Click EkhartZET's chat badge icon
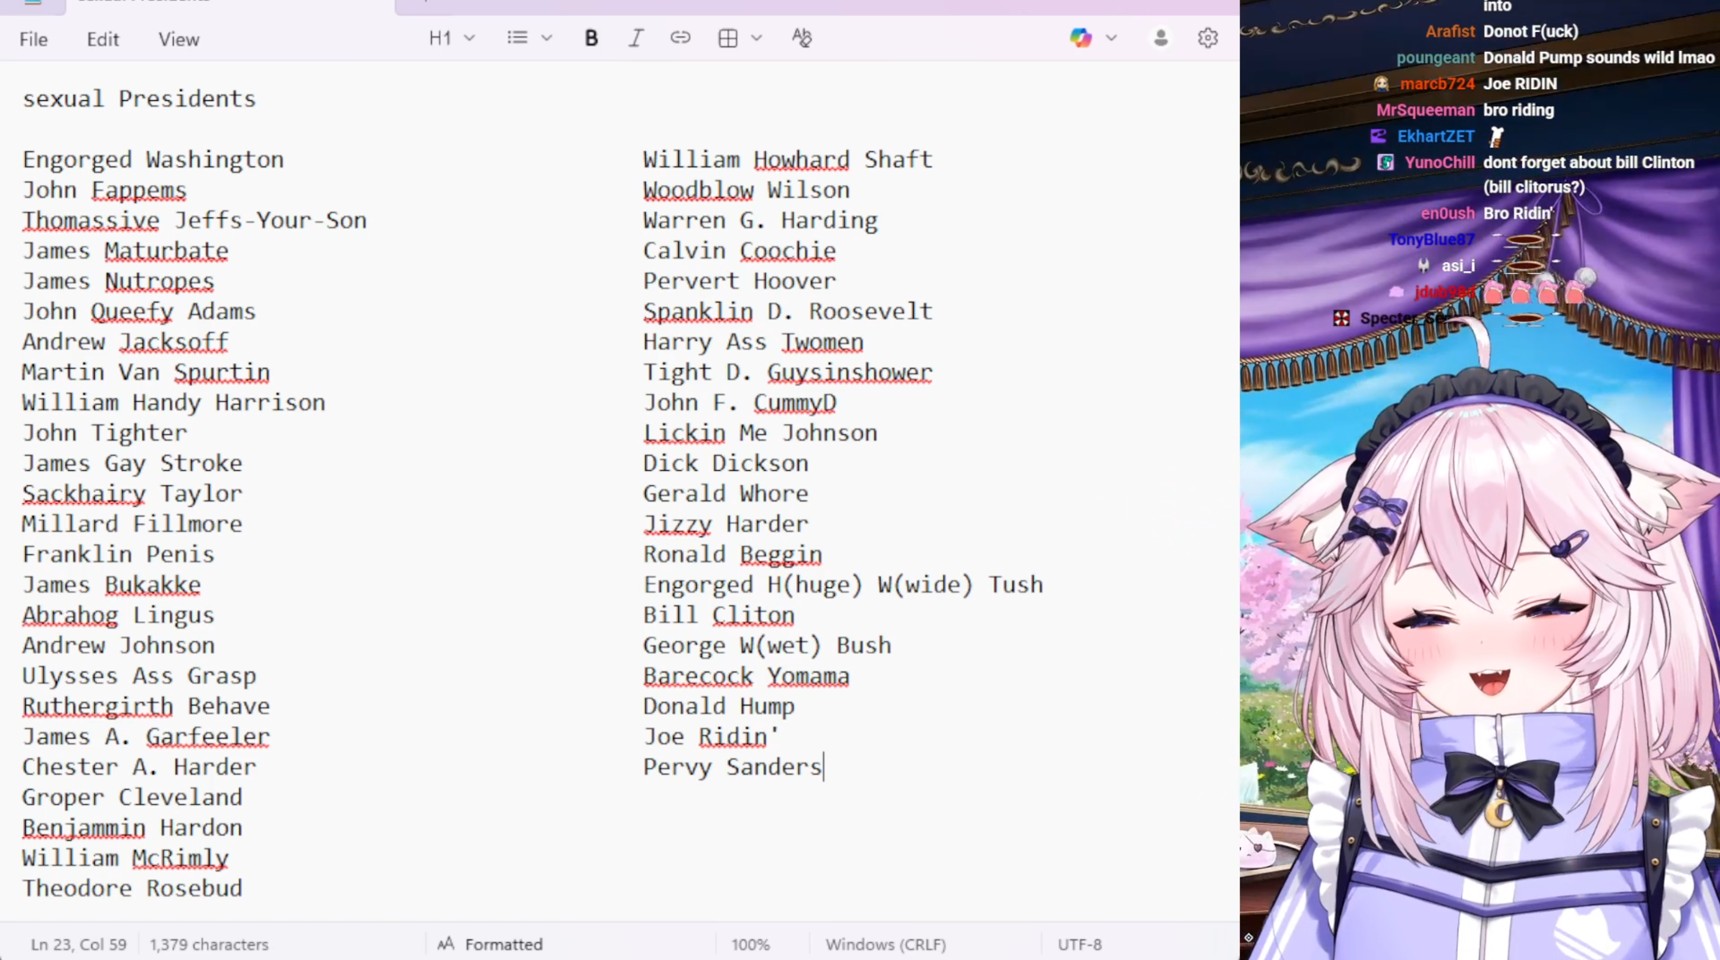Screen dimensions: 1720x960 (1378, 136)
